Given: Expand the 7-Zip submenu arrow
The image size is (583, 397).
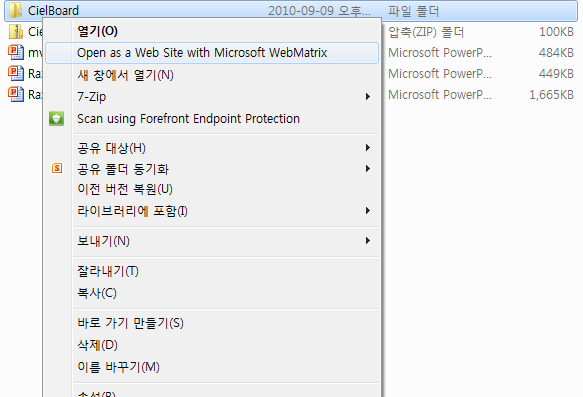Looking at the screenshot, I should pyautogui.click(x=368, y=97).
